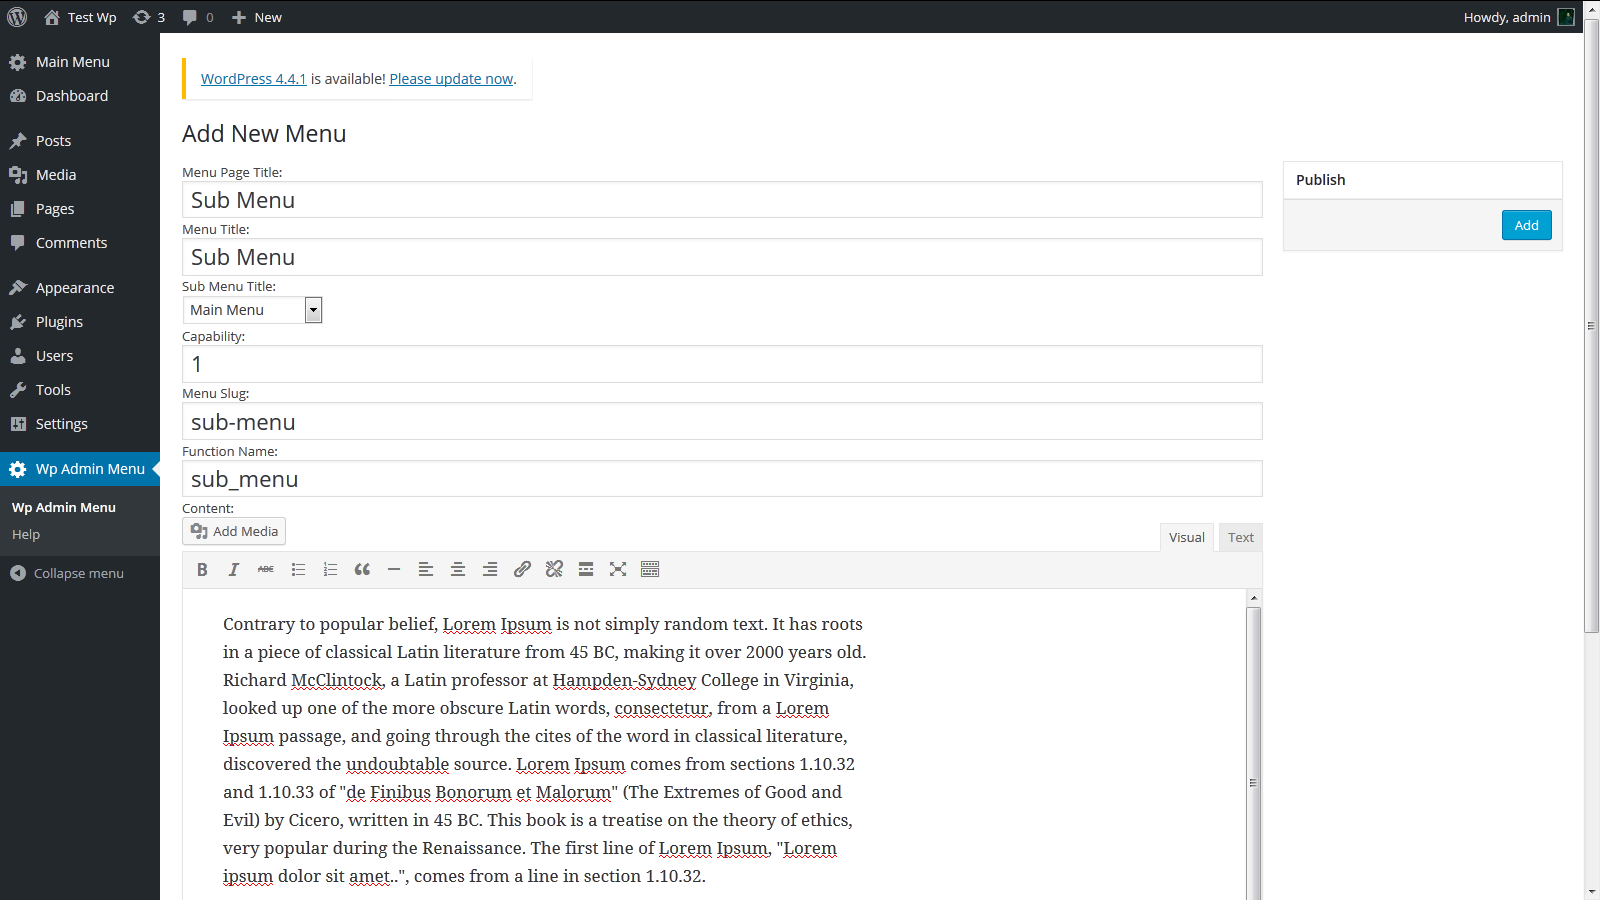Go to the Dashboard
This screenshot has height=900, width=1600.
[80, 96]
